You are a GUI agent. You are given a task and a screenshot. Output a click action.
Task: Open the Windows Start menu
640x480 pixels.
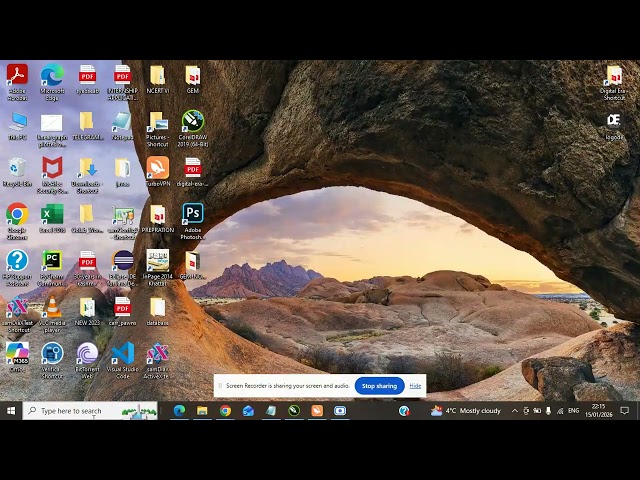point(11,411)
